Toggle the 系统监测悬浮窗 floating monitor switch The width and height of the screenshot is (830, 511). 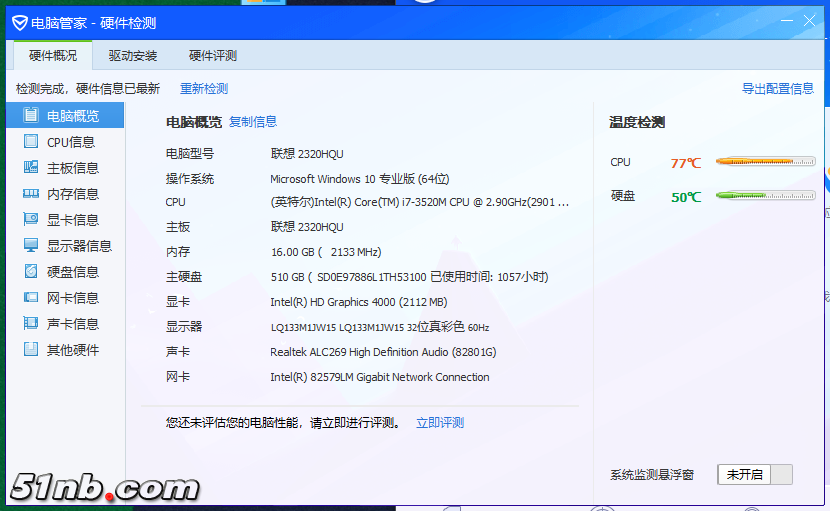pos(755,475)
